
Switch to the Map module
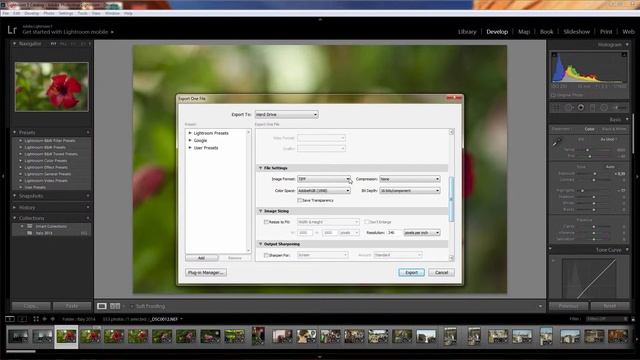[524, 31]
